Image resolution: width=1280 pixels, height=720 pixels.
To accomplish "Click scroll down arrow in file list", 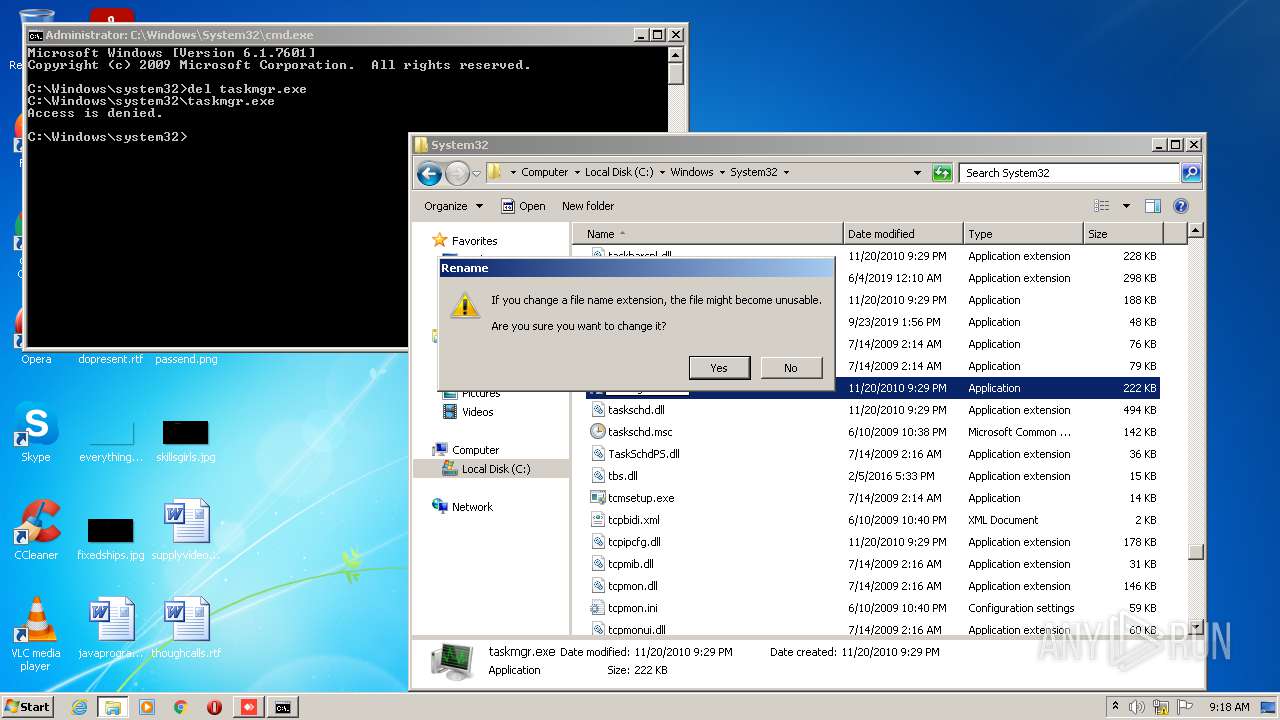I will pyautogui.click(x=1195, y=628).
